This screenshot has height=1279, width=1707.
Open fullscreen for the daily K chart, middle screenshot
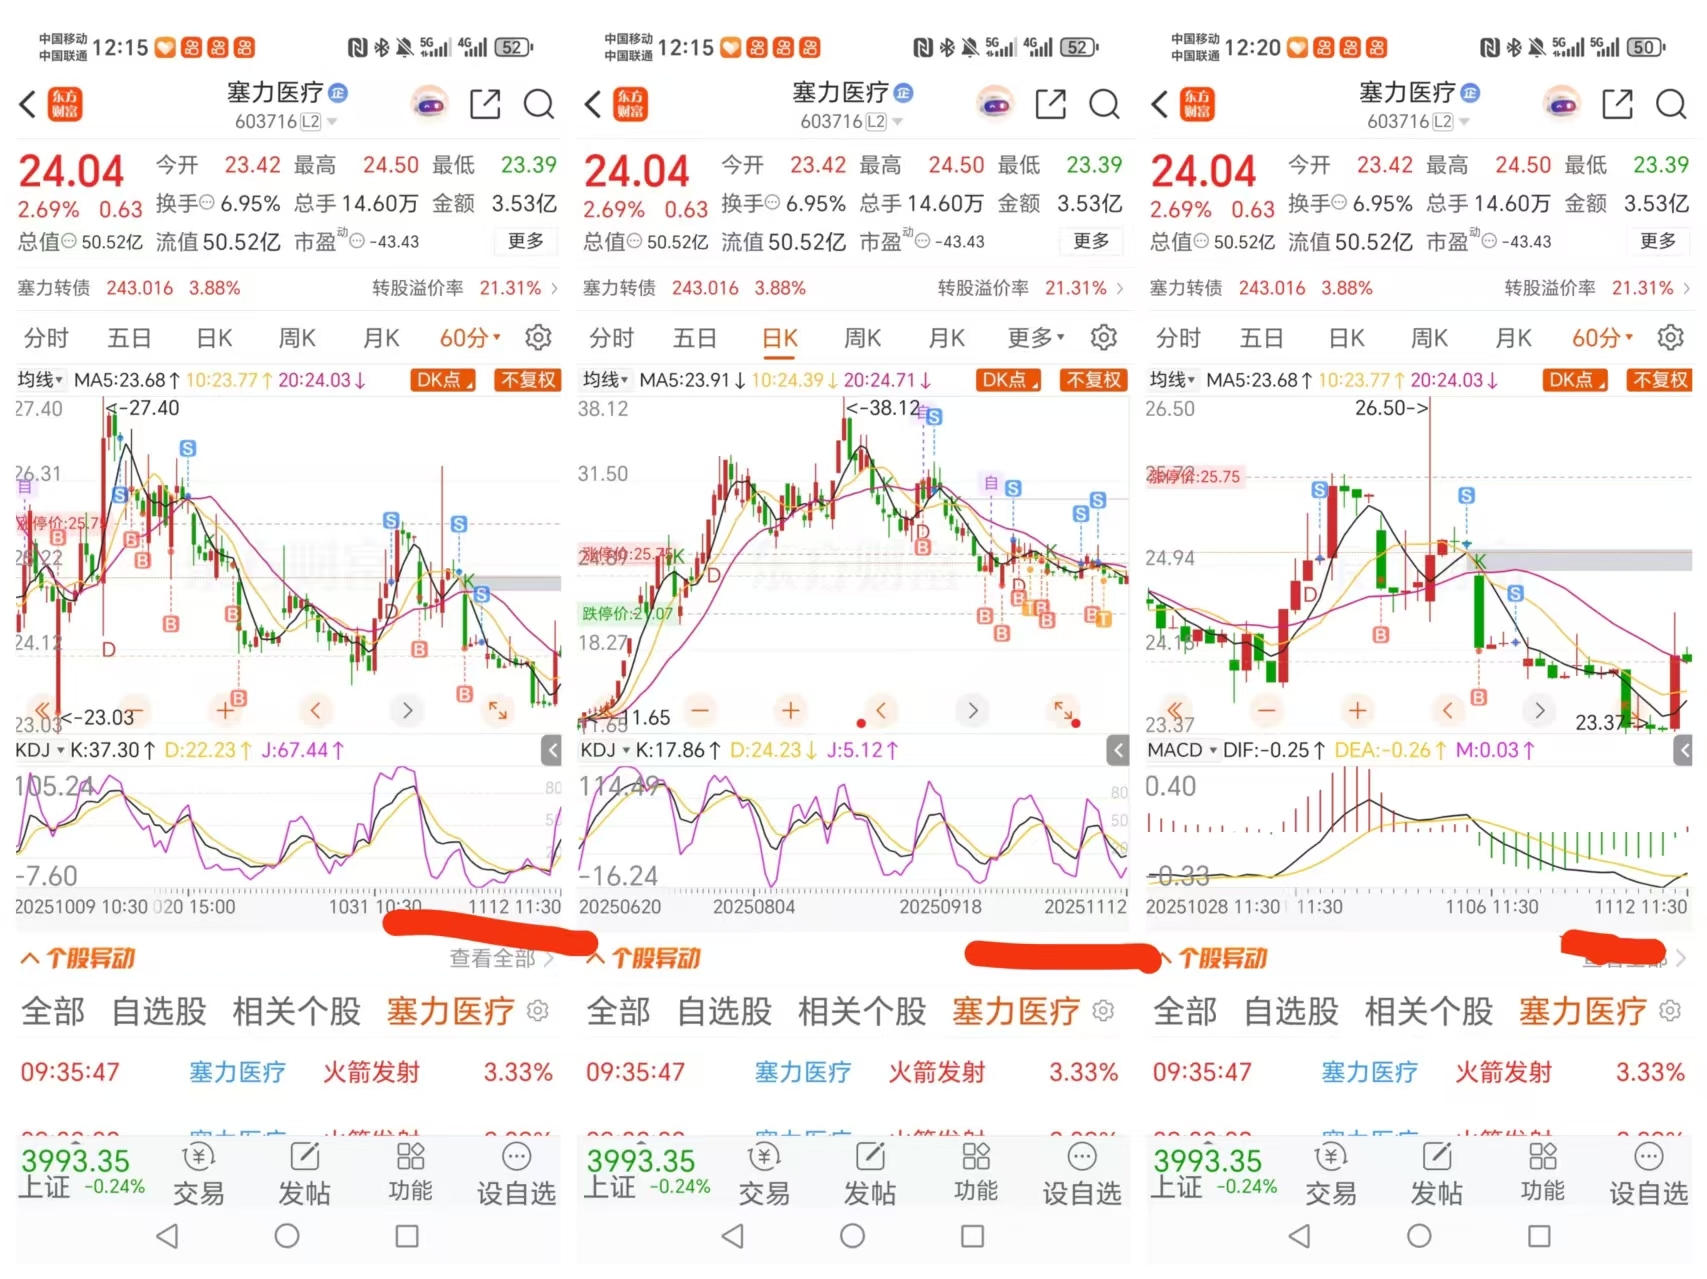1063,710
